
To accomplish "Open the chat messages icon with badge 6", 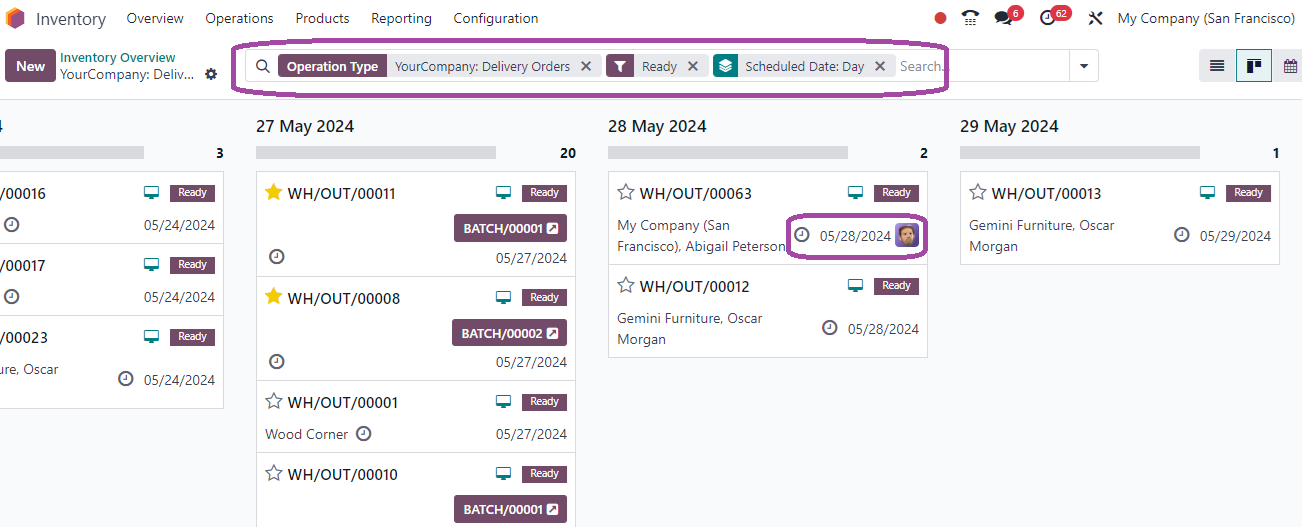I will 1004,18.
